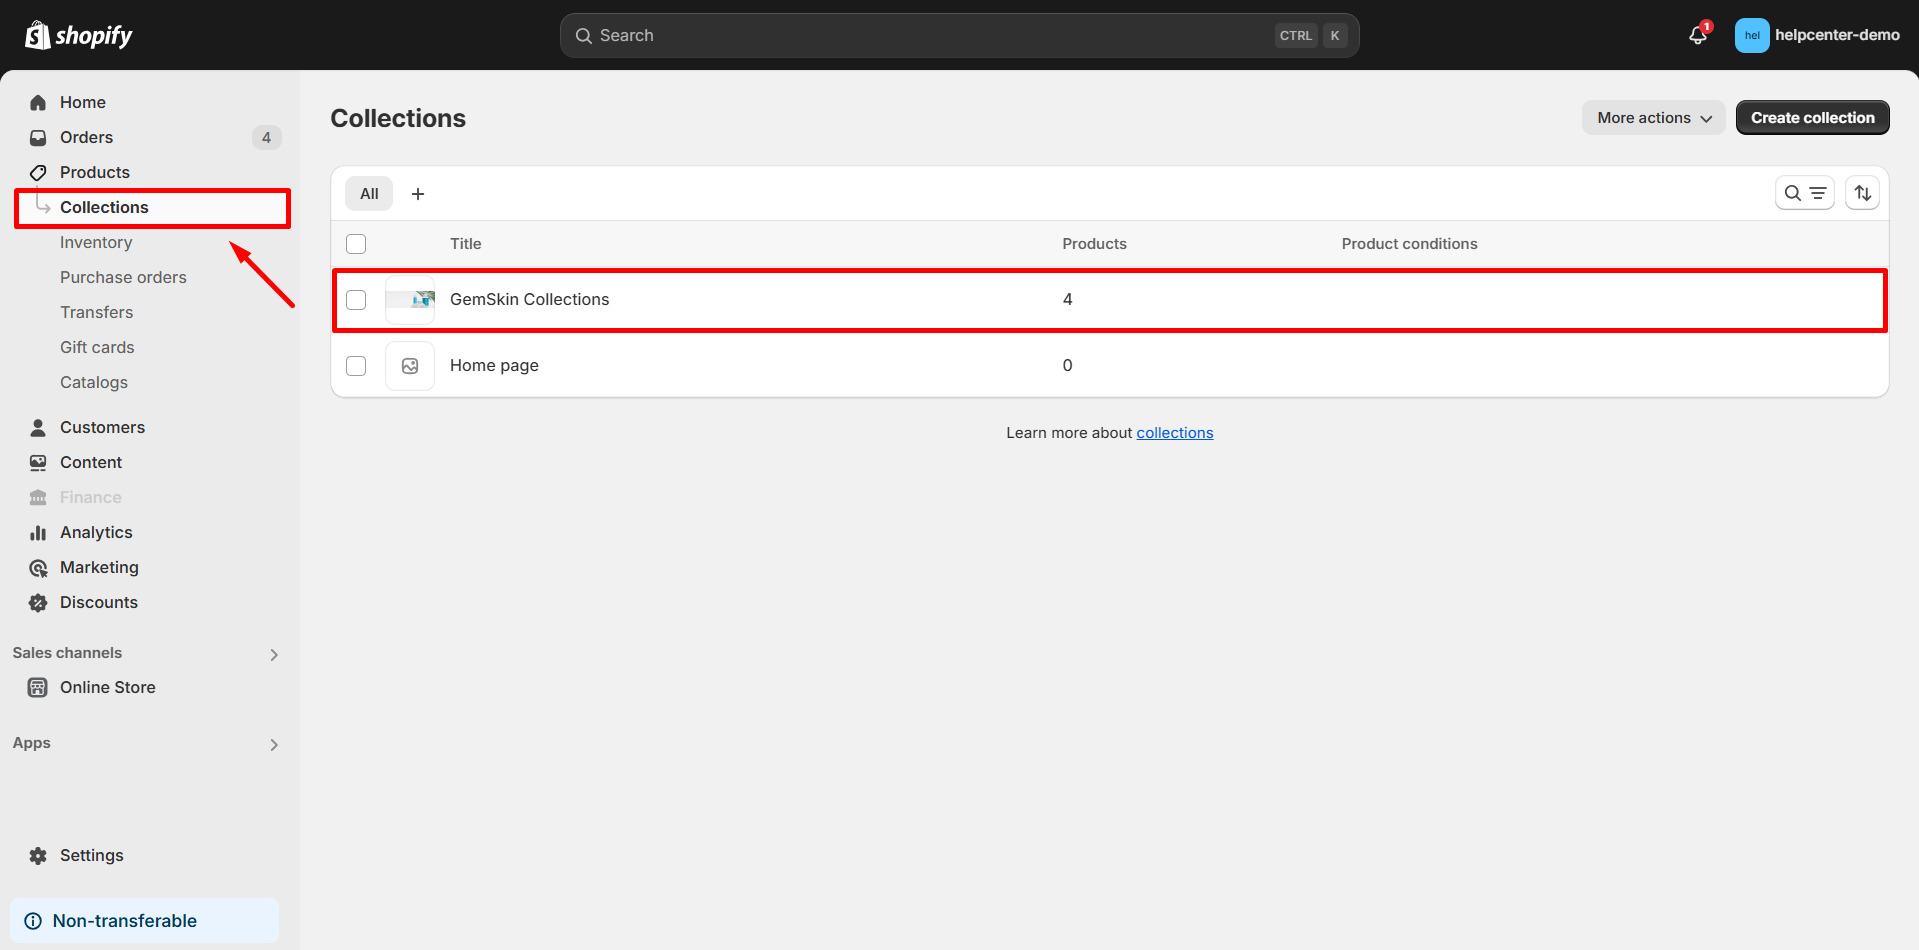Click the Shopify logo
The image size is (1919, 950).
pos(79,36)
